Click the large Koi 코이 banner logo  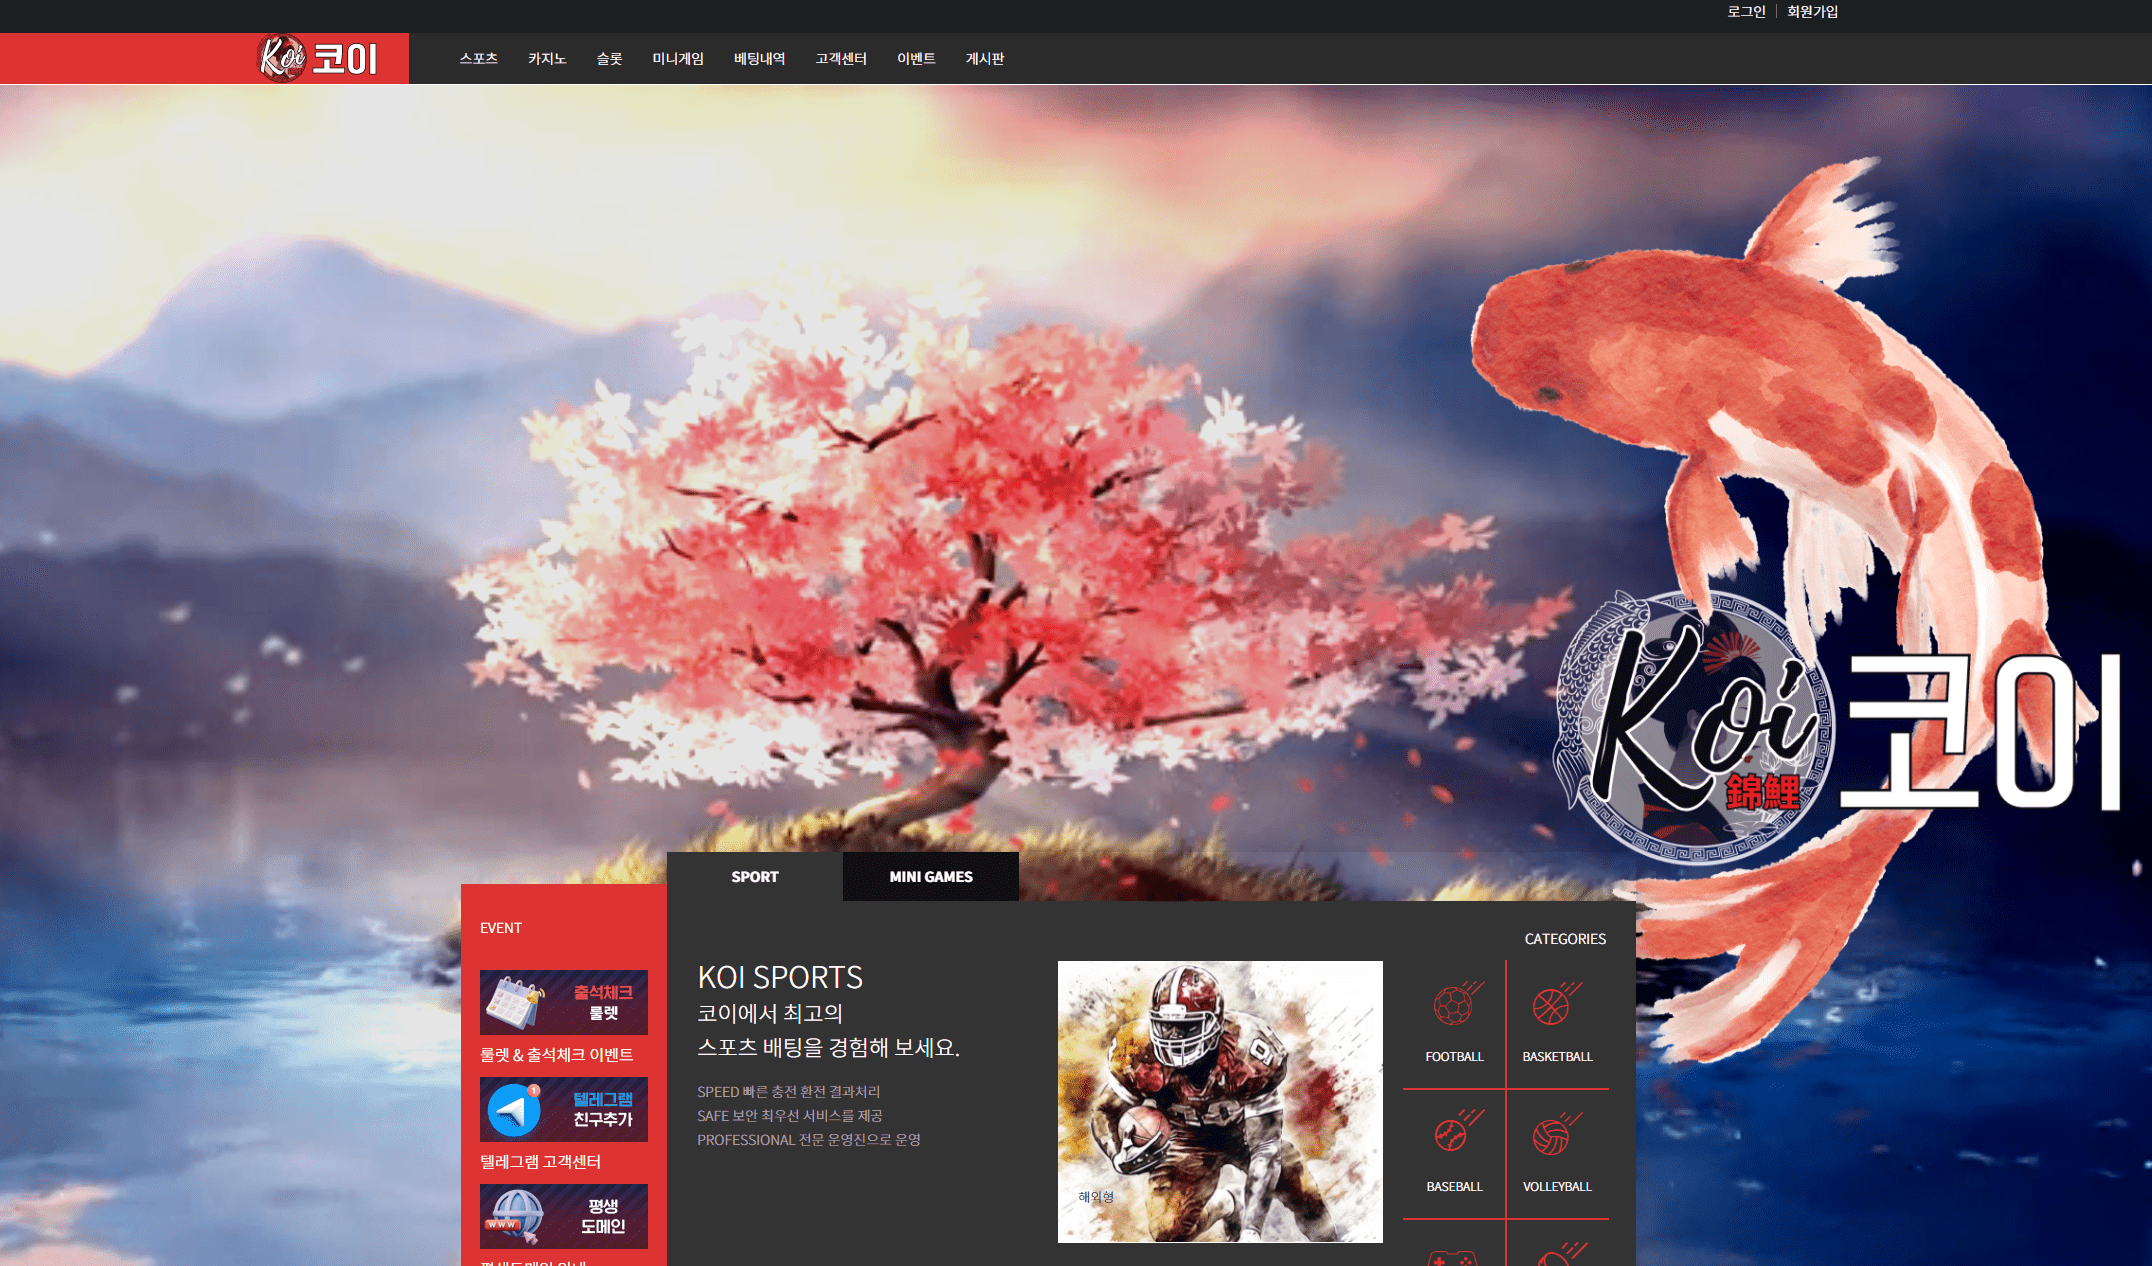(x=1838, y=728)
